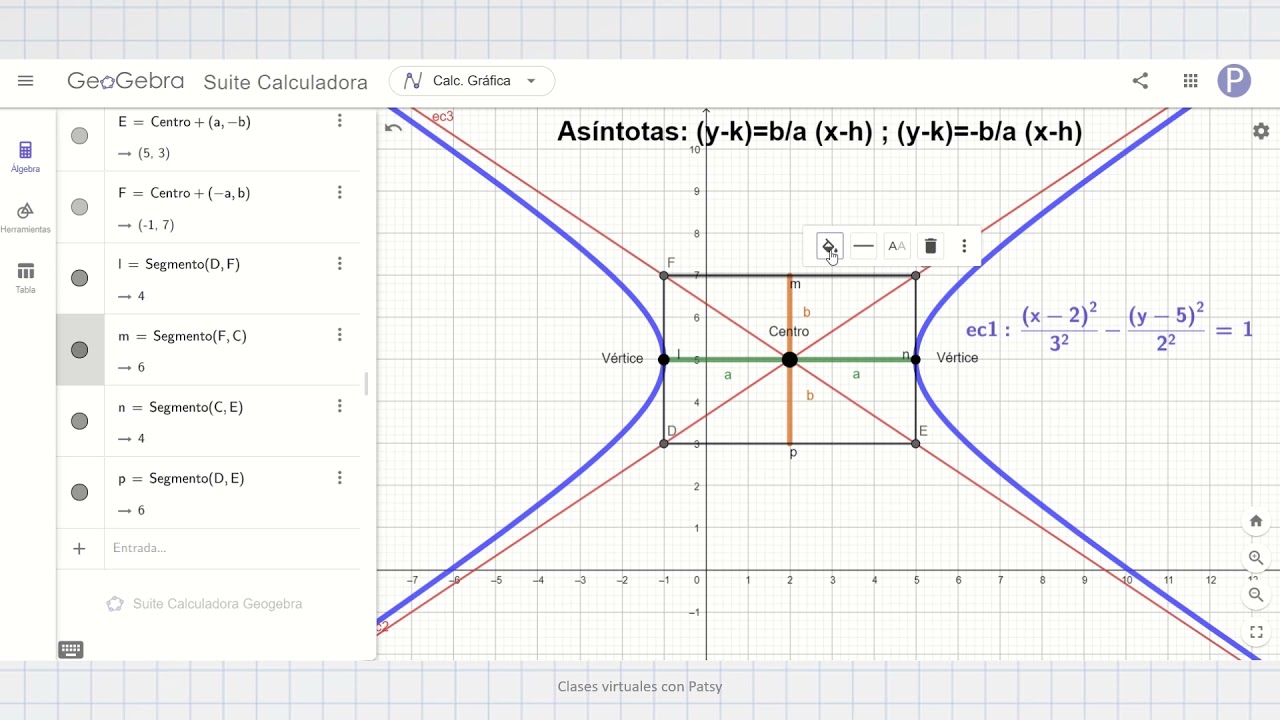Image resolution: width=1280 pixels, height=720 pixels.
Task: Open the Calc. Gráfica app dropdown
Action: [472, 81]
